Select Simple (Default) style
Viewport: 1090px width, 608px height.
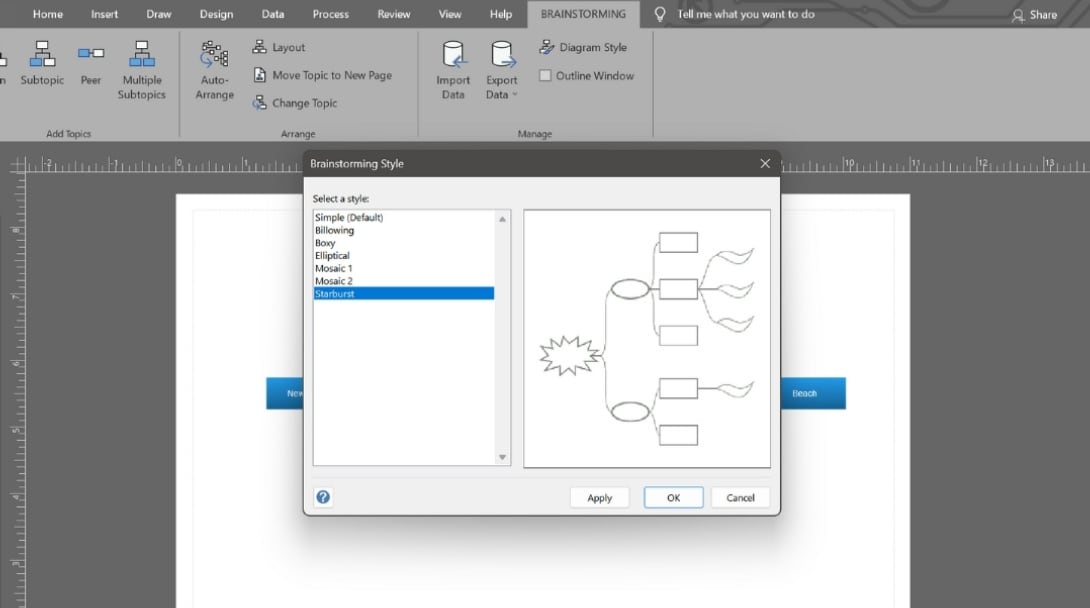[x=404, y=217]
